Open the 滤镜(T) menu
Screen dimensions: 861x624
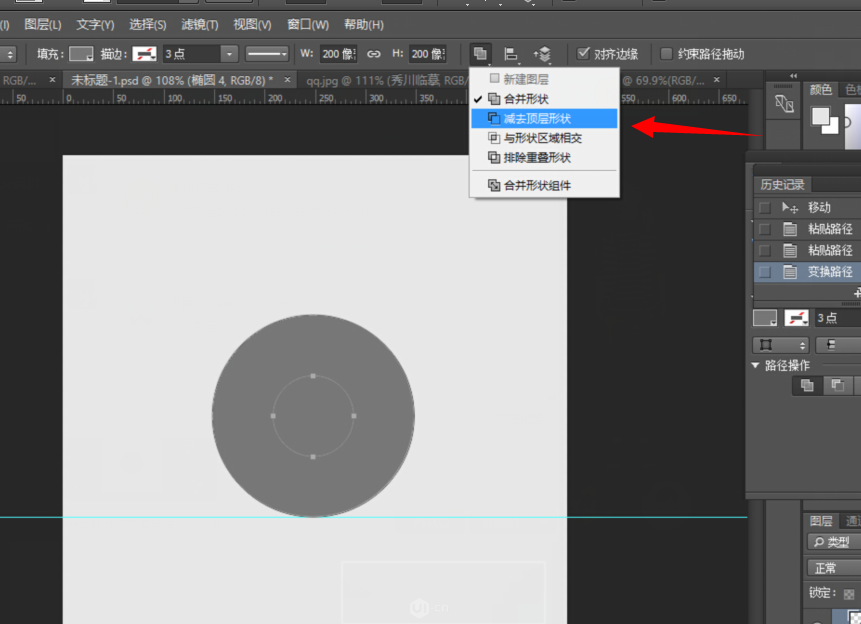coord(200,24)
